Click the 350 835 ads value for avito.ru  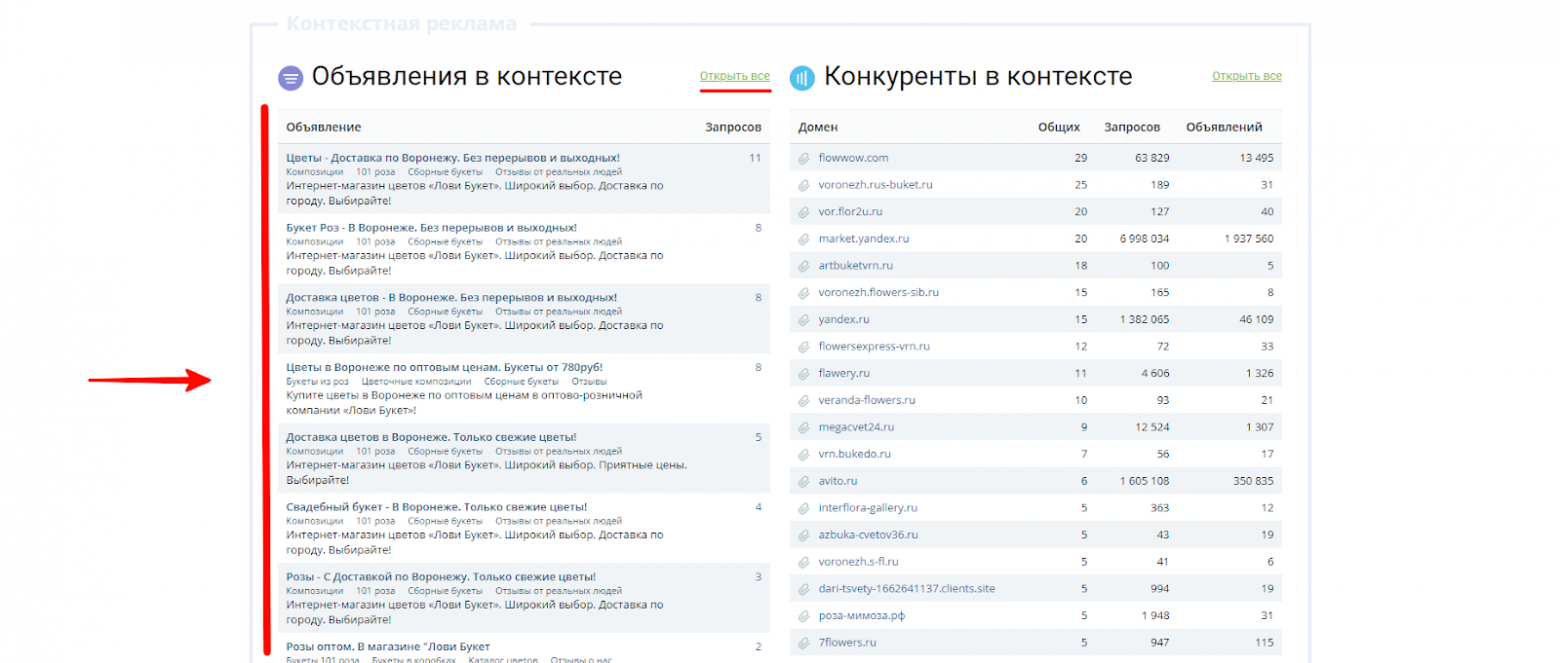coord(1251,481)
